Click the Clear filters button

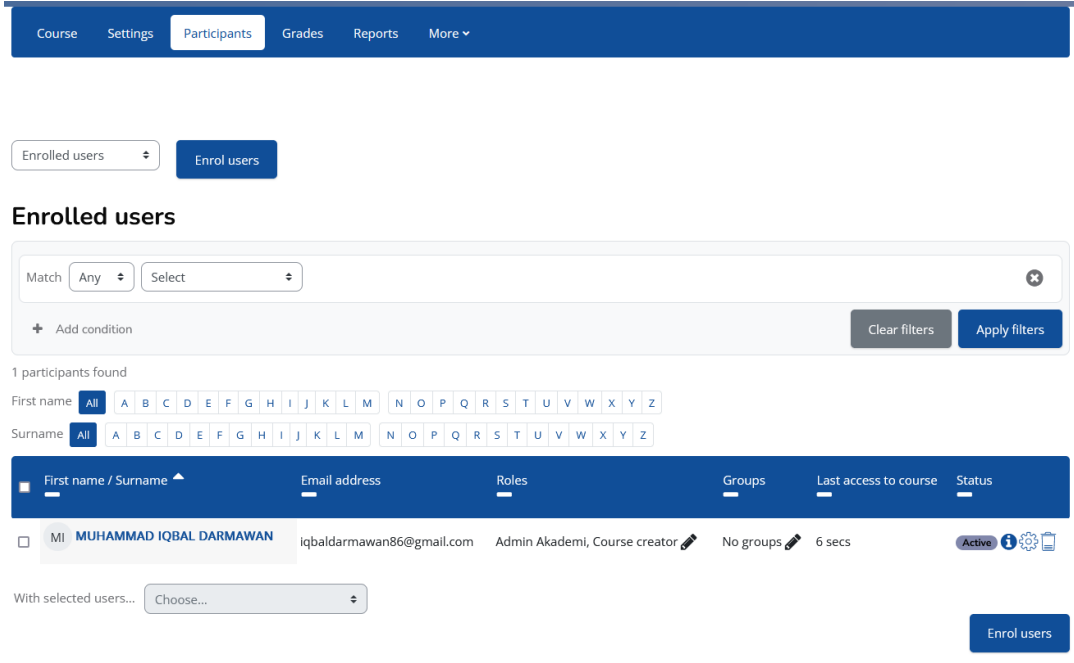click(900, 329)
